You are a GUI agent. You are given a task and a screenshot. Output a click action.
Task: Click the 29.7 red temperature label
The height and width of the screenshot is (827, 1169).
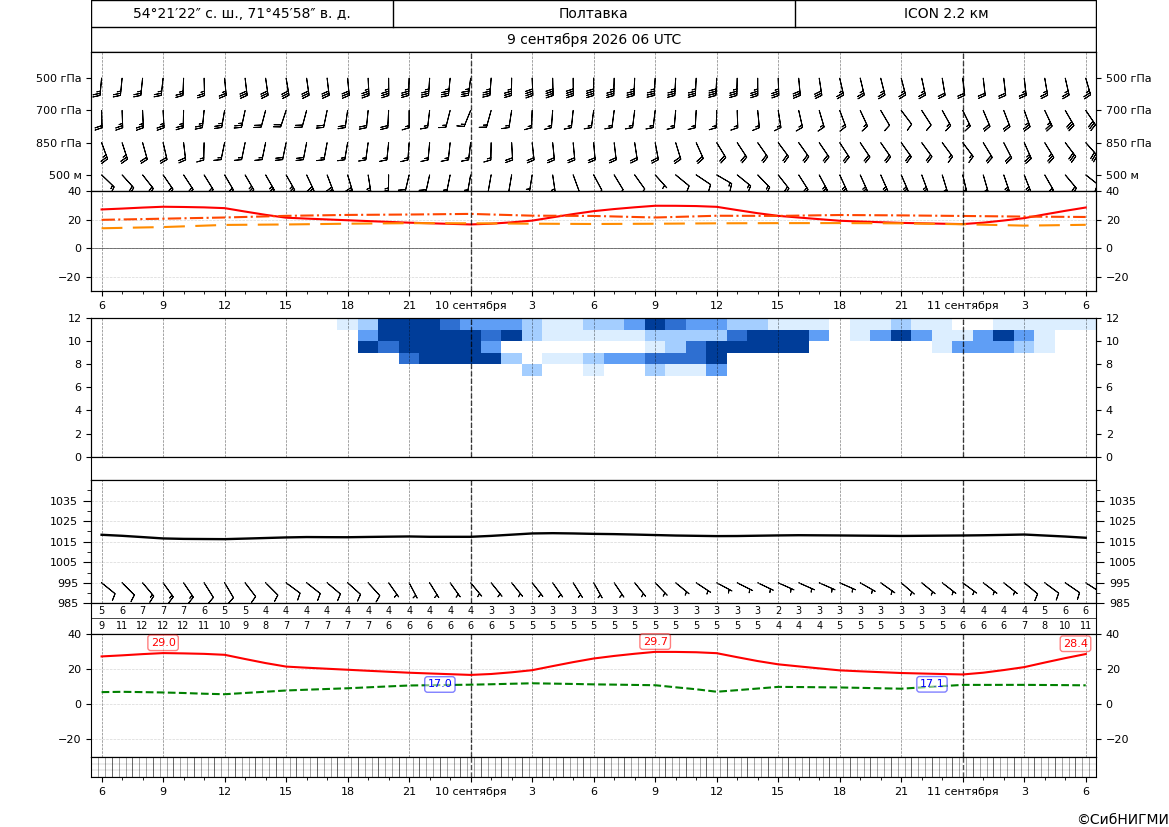point(655,641)
